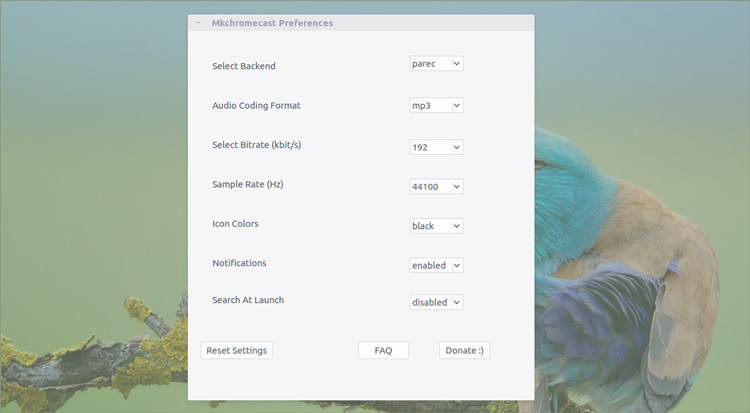
Task: Select the Select Bitrate (kbit/s) label
Action: tap(256, 145)
